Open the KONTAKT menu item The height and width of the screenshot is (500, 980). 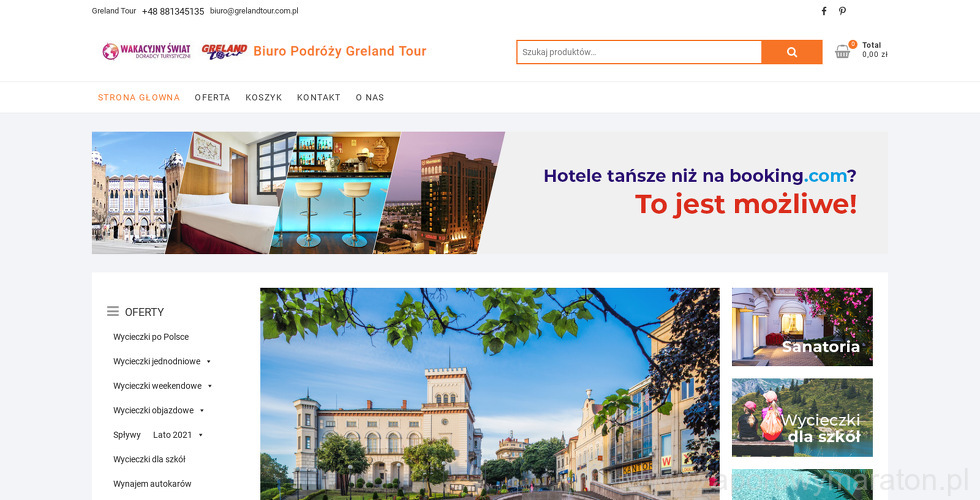click(319, 98)
